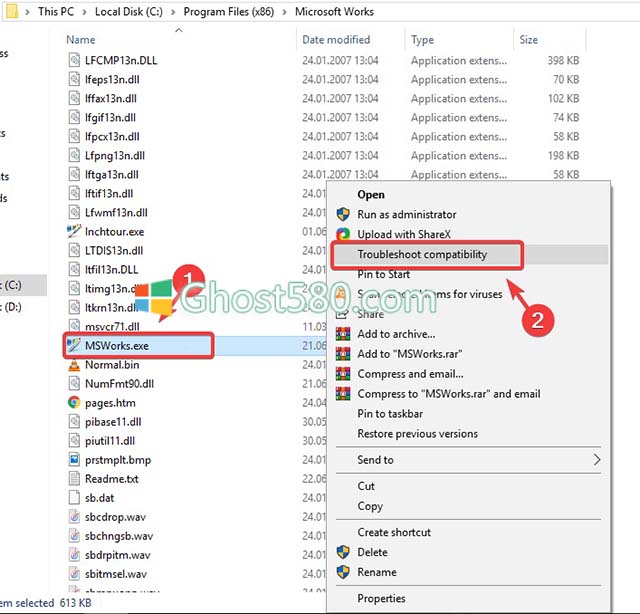Select the ltfil13n.DLL file name
640x614 pixels.
[111, 269]
